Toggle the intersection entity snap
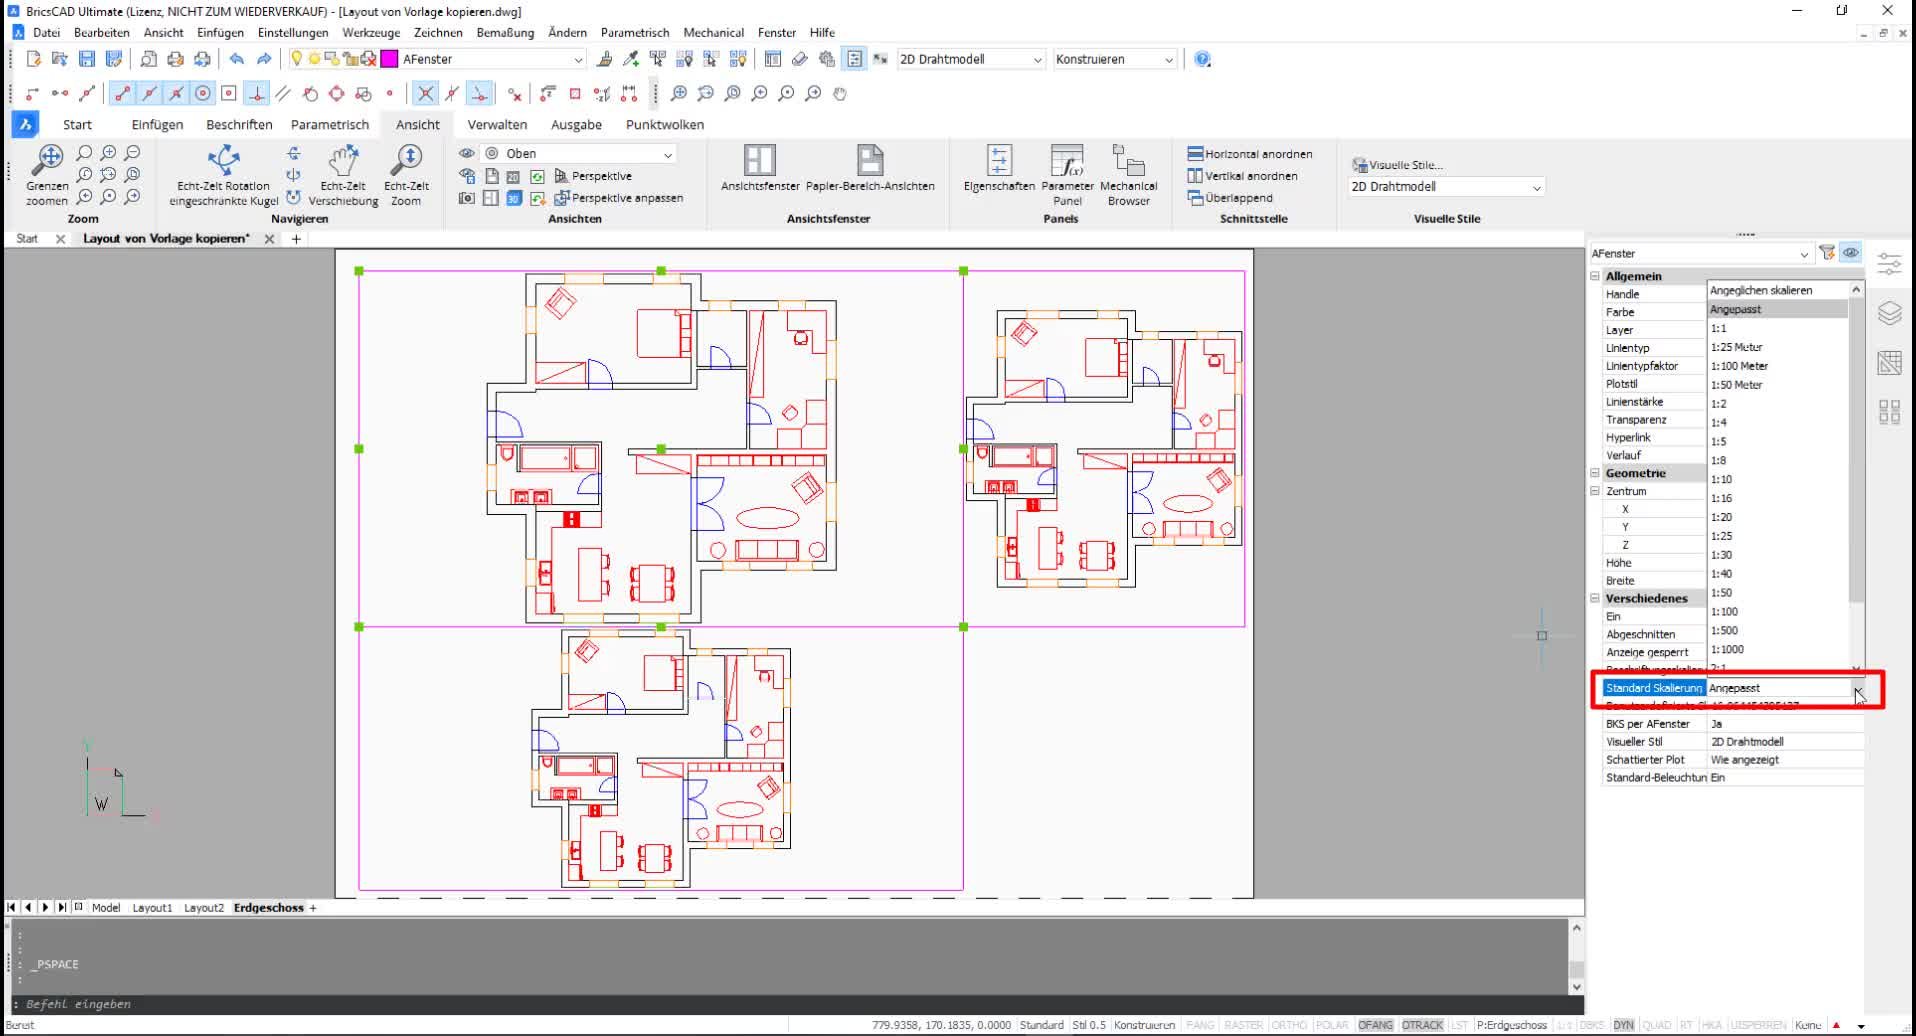1916x1036 pixels. point(426,93)
